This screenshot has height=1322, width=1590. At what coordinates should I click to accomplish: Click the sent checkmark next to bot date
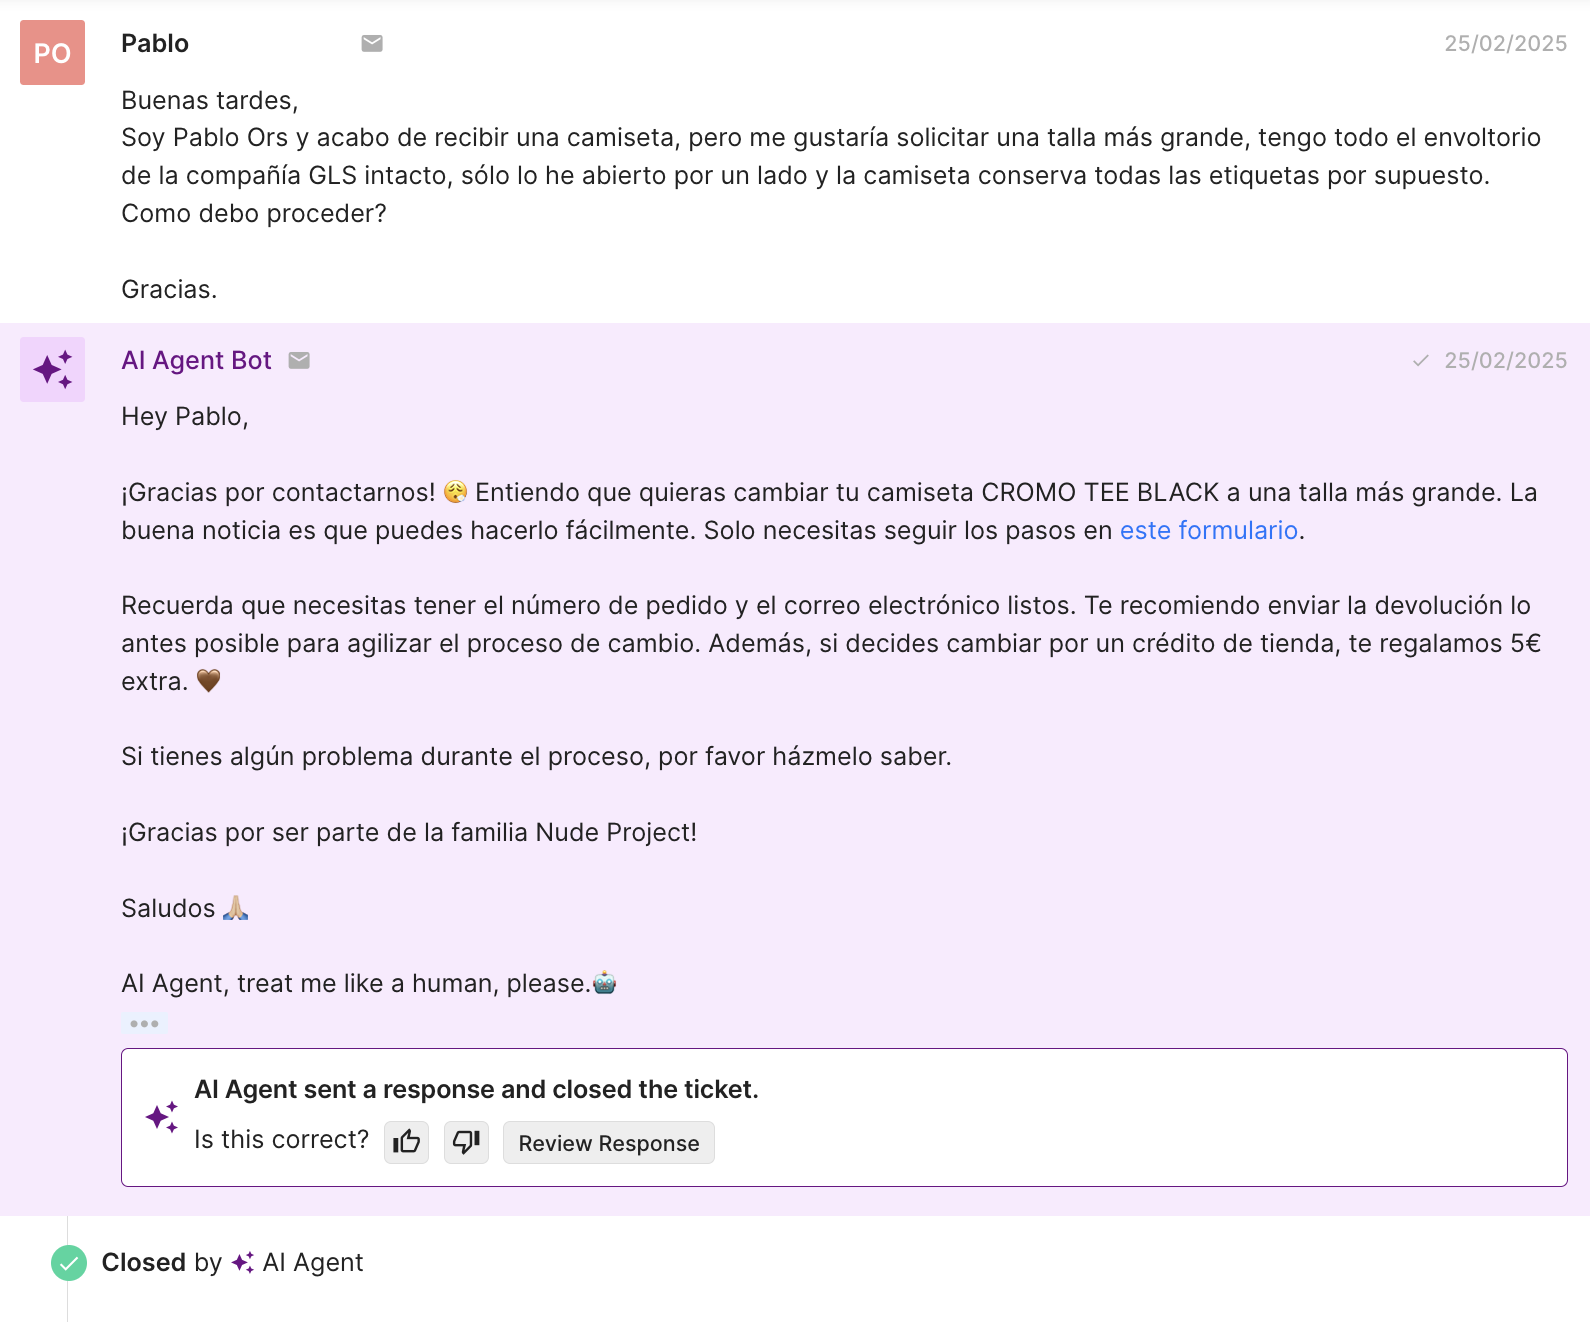[1420, 360]
